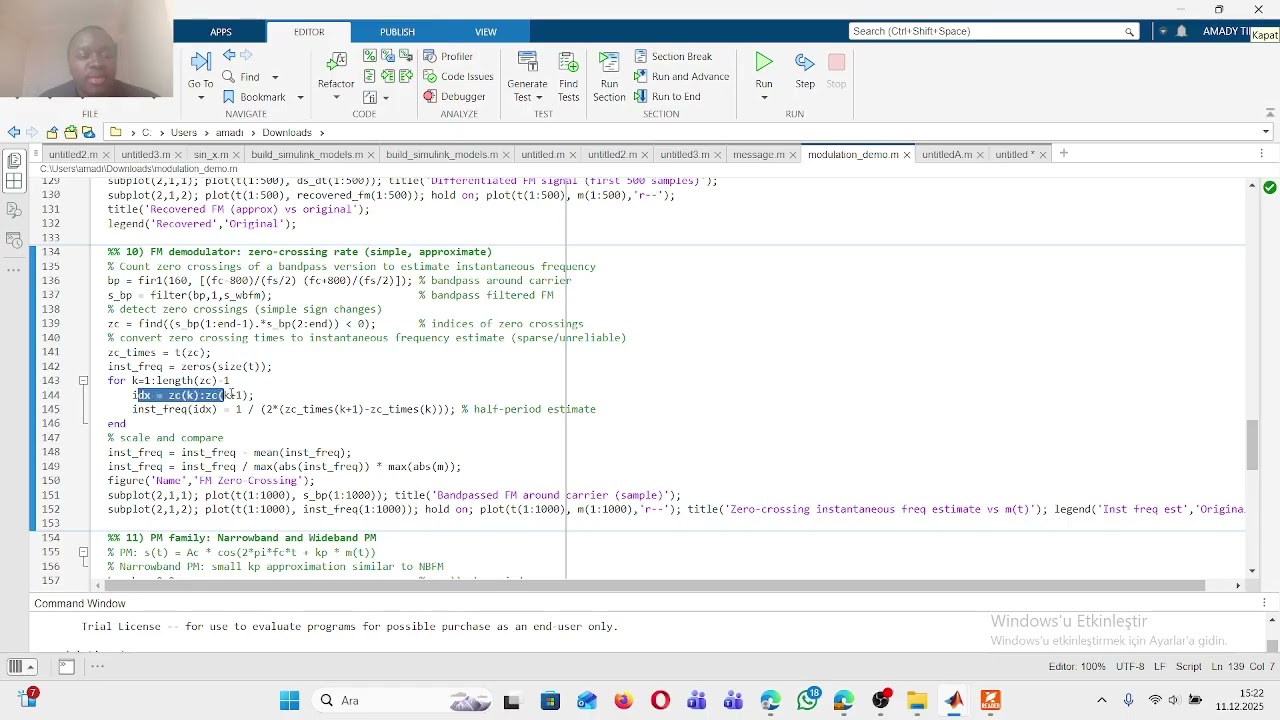This screenshot has width=1280, height=720.
Task: Click the wrap comments icon in Code group
Action: 406,56
